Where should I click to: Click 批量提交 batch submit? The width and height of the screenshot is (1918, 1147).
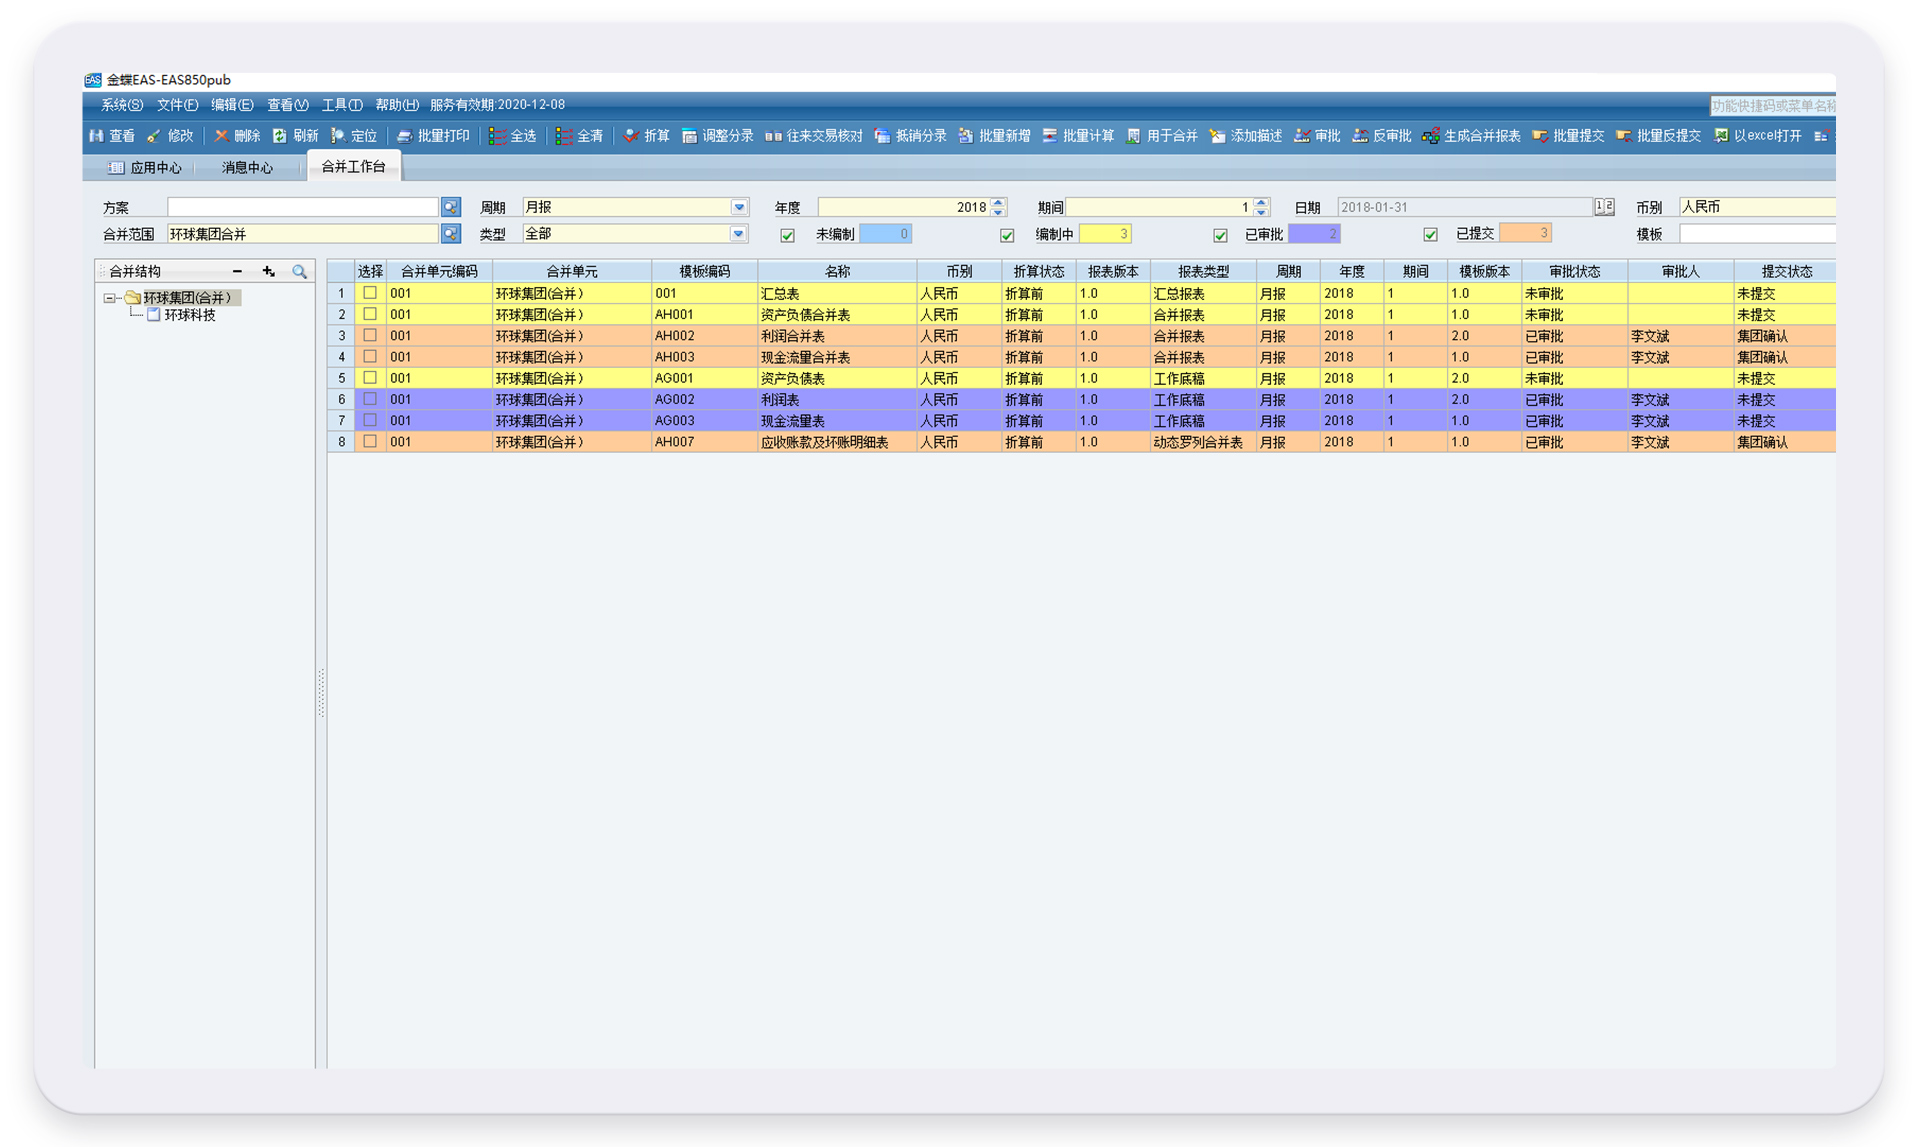click(1568, 136)
